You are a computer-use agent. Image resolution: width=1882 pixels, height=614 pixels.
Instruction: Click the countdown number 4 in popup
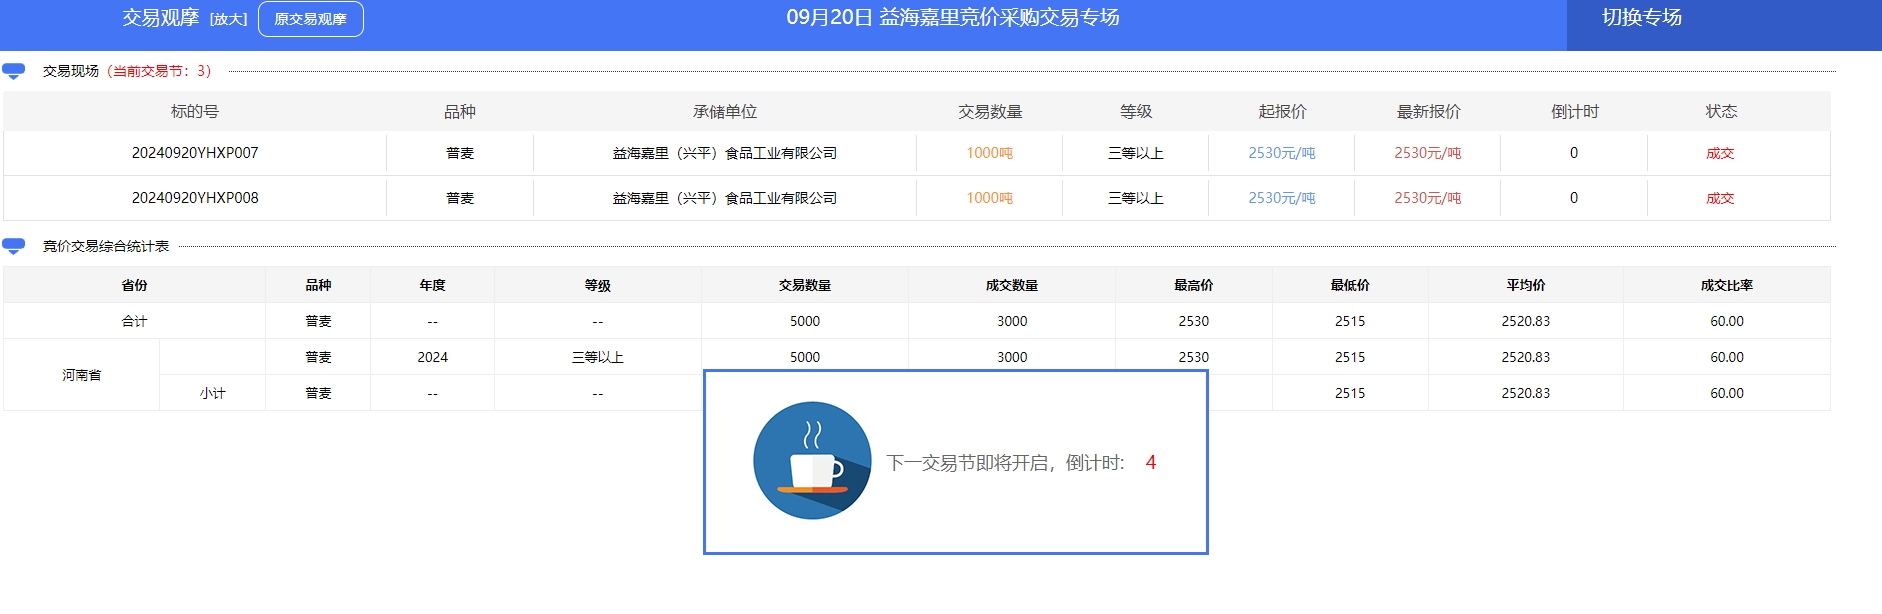point(1151,462)
